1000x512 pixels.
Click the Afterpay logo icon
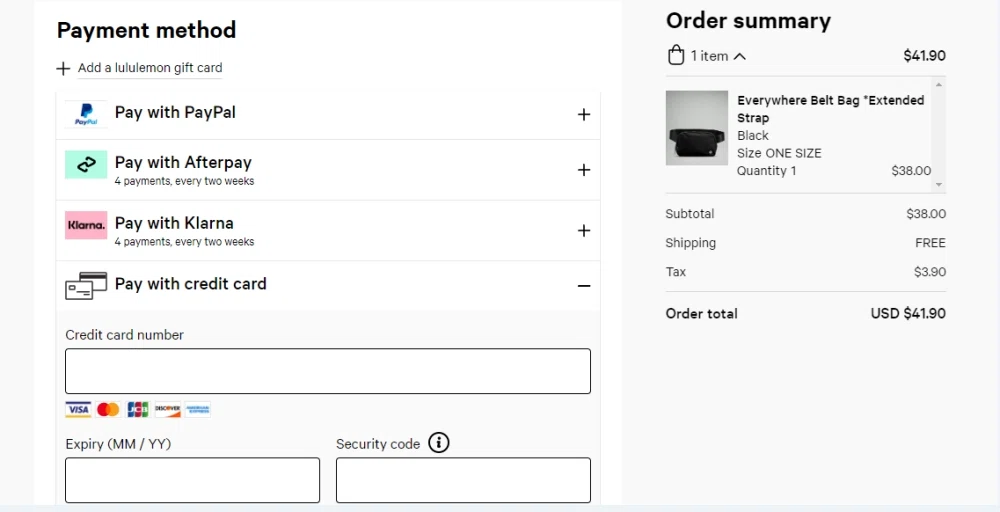[x=85, y=165]
